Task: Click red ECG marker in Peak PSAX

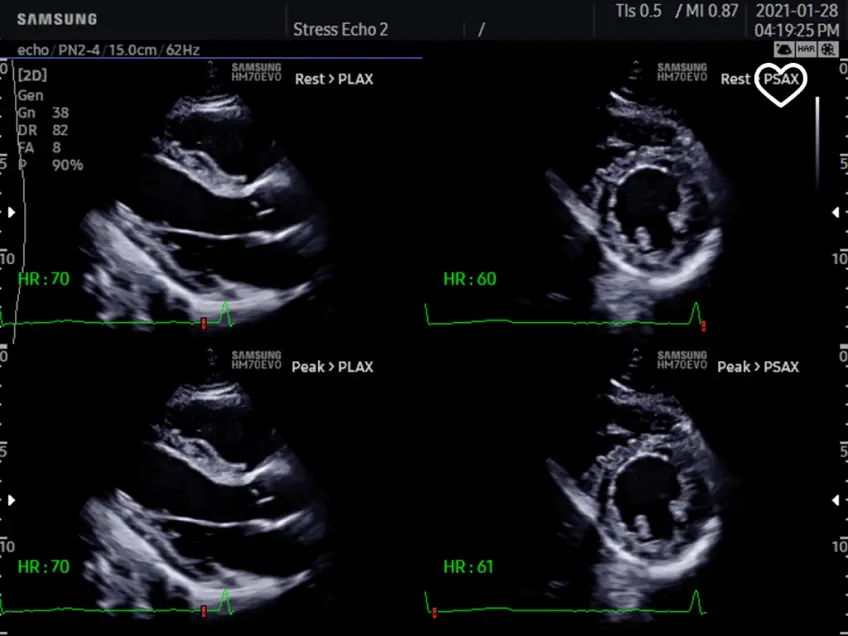Action: pos(434,611)
